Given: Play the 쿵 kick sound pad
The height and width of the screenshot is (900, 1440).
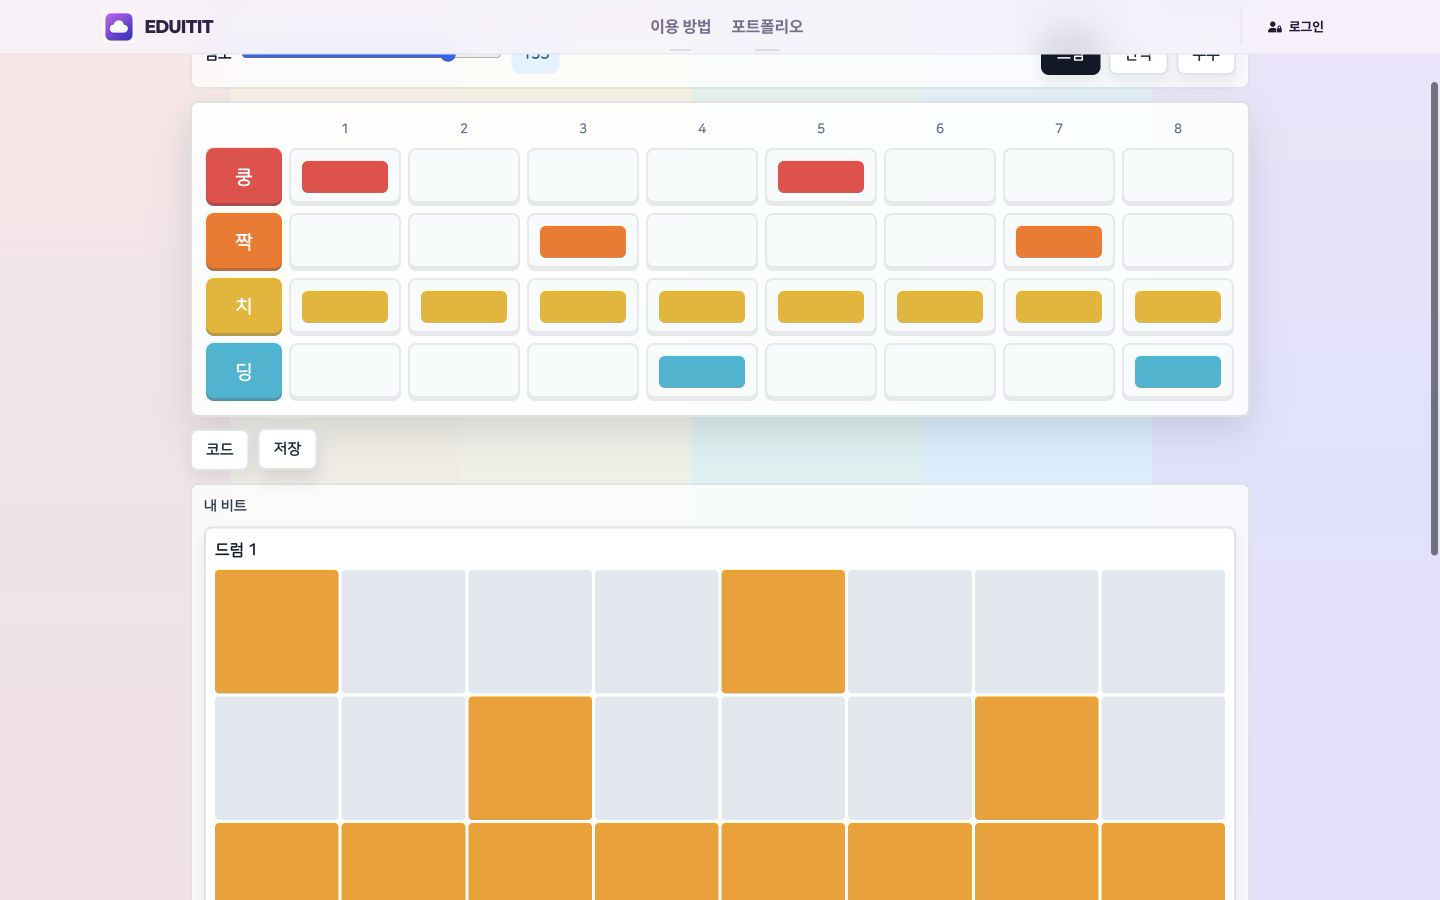Looking at the screenshot, I should [244, 177].
